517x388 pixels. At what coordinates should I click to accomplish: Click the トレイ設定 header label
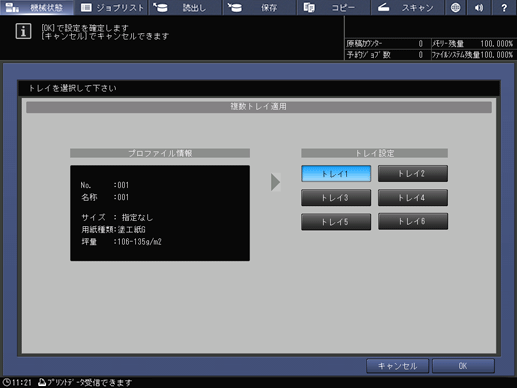pos(374,153)
